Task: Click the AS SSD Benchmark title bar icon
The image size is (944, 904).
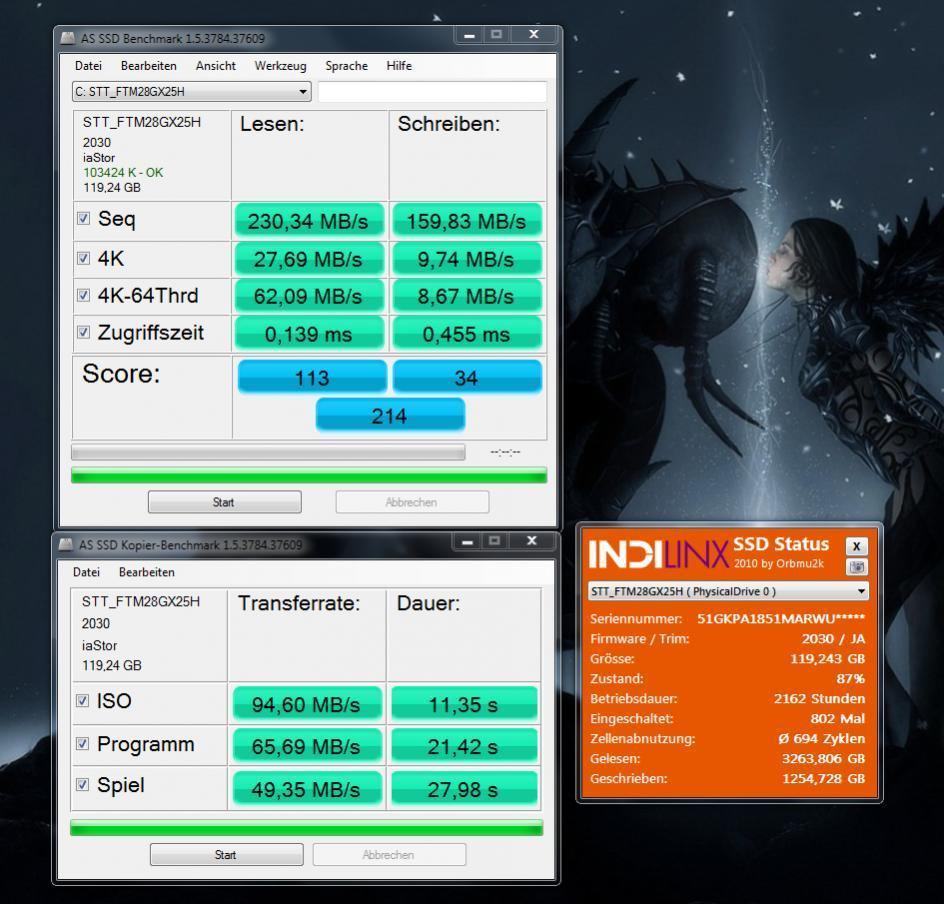Action: 68,38
